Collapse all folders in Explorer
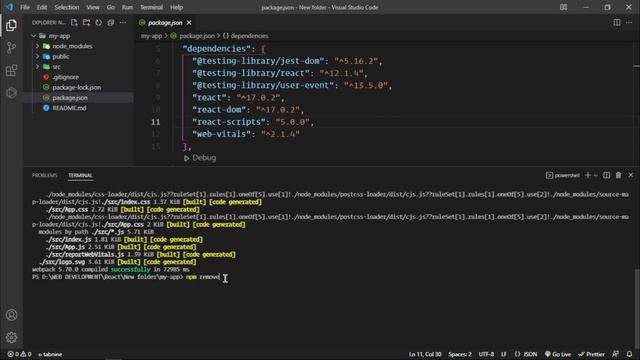 111,23
